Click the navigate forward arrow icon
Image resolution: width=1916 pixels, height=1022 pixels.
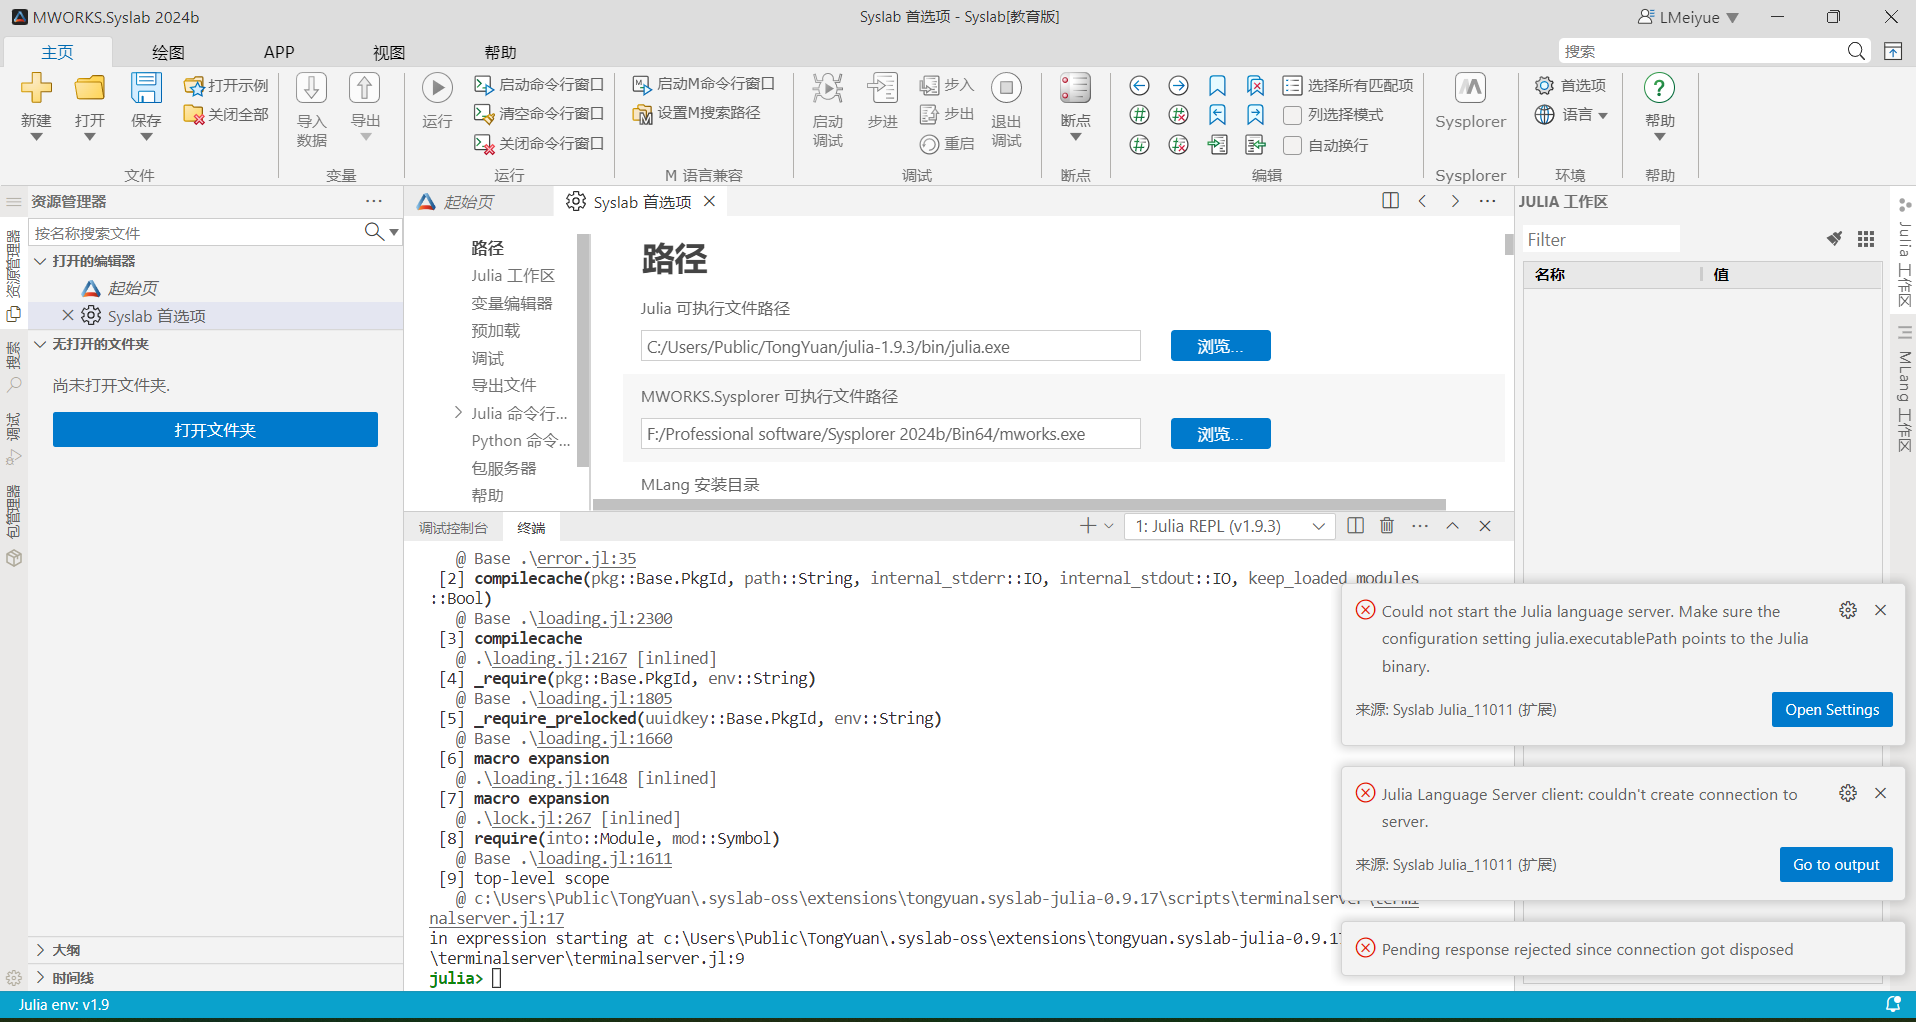pos(1179,86)
